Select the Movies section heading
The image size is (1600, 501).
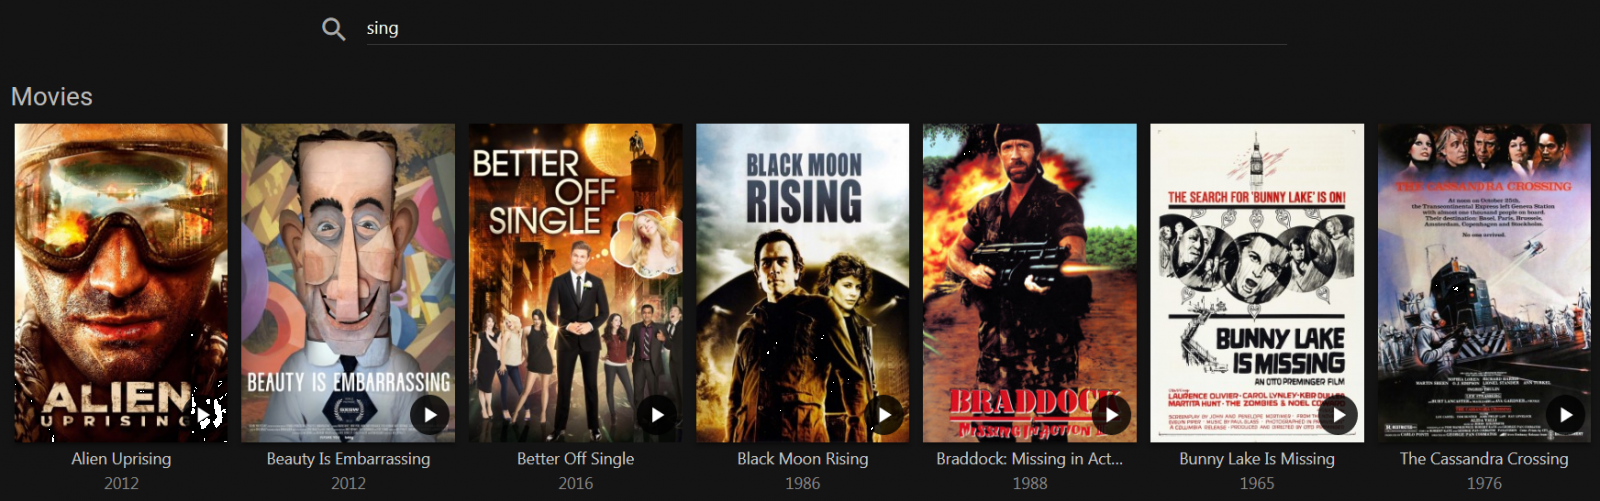(x=52, y=97)
